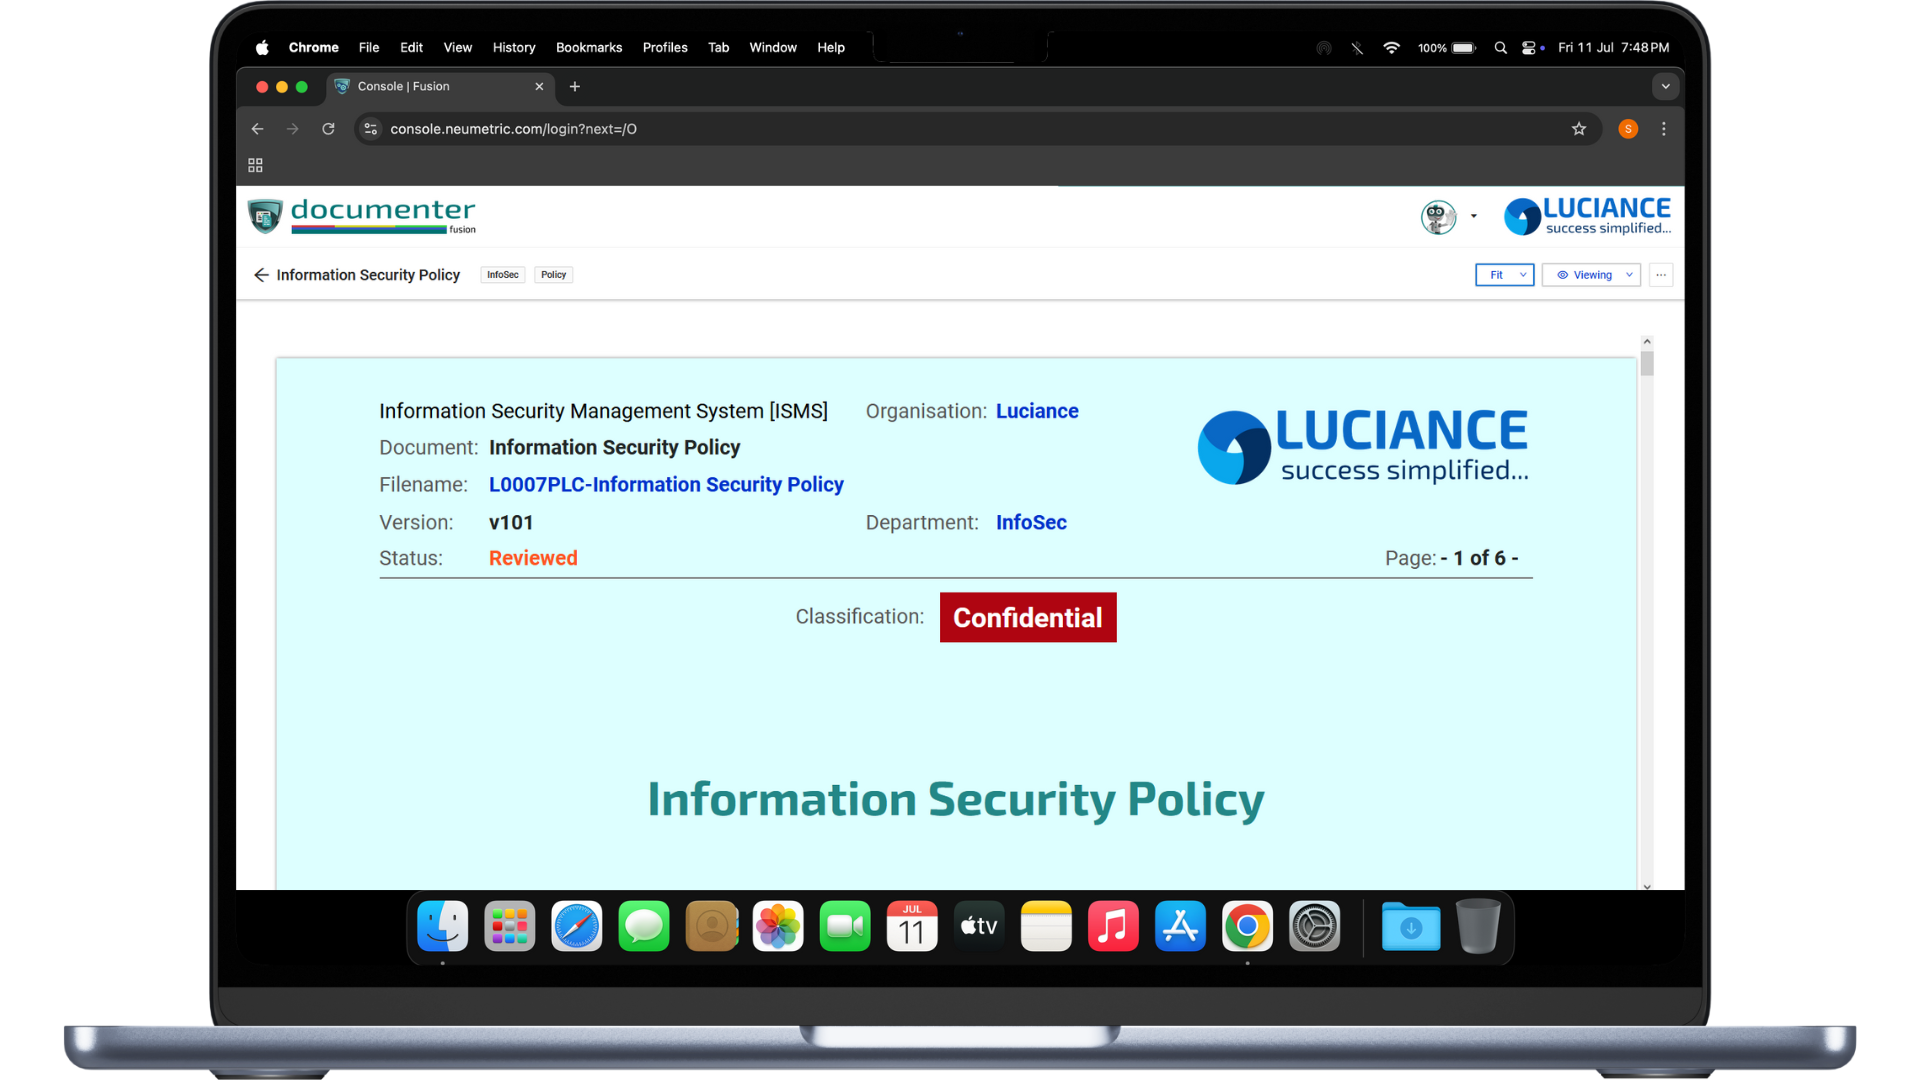The height and width of the screenshot is (1080, 1920).
Task: Open the three-dots more options button
Action: pos(1661,275)
